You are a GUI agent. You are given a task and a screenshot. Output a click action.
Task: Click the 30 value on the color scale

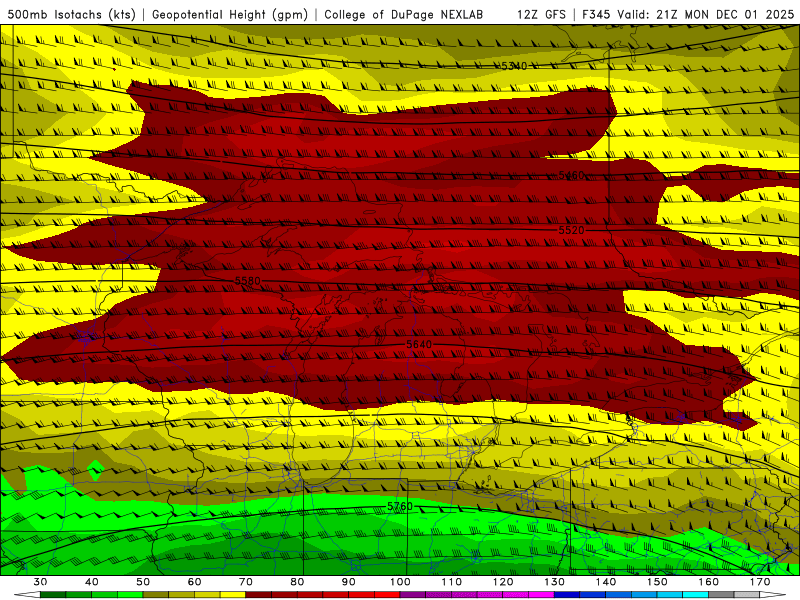point(40,582)
